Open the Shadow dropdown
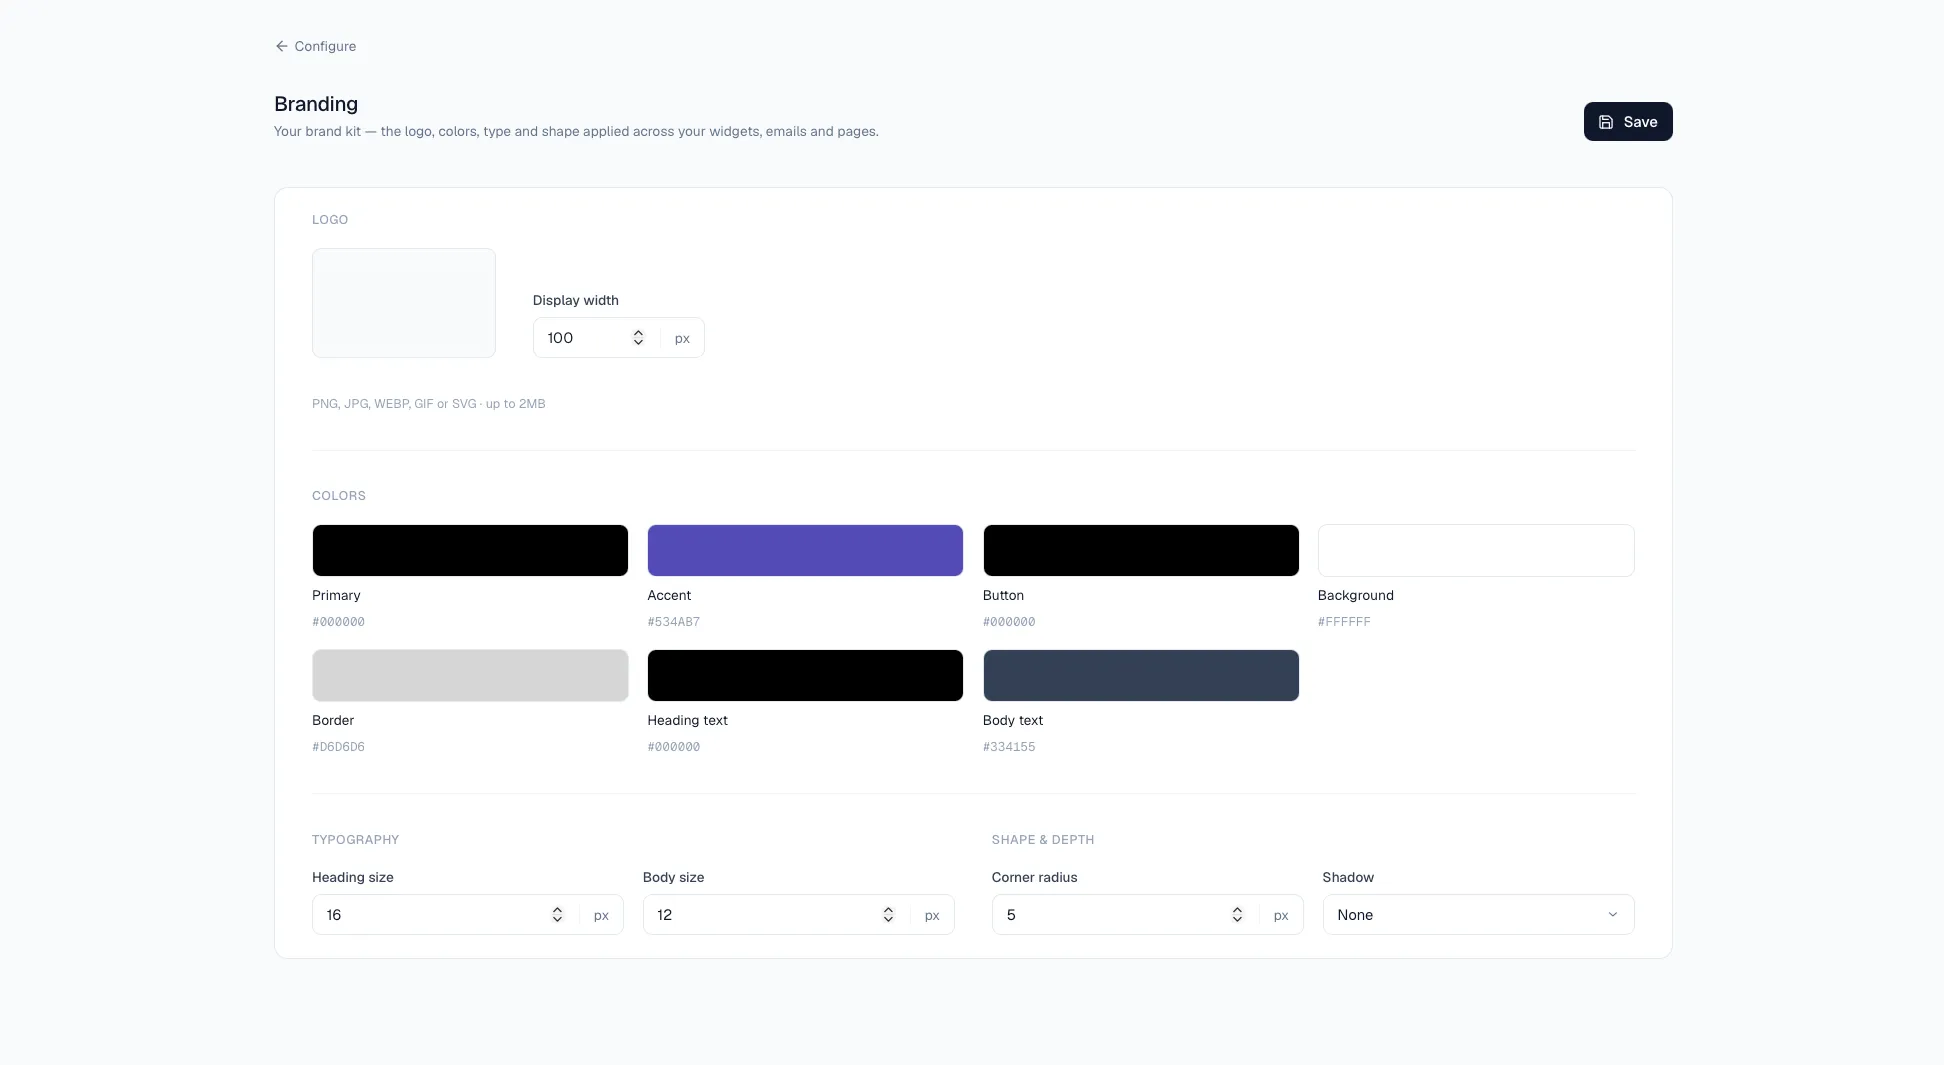 click(1478, 915)
